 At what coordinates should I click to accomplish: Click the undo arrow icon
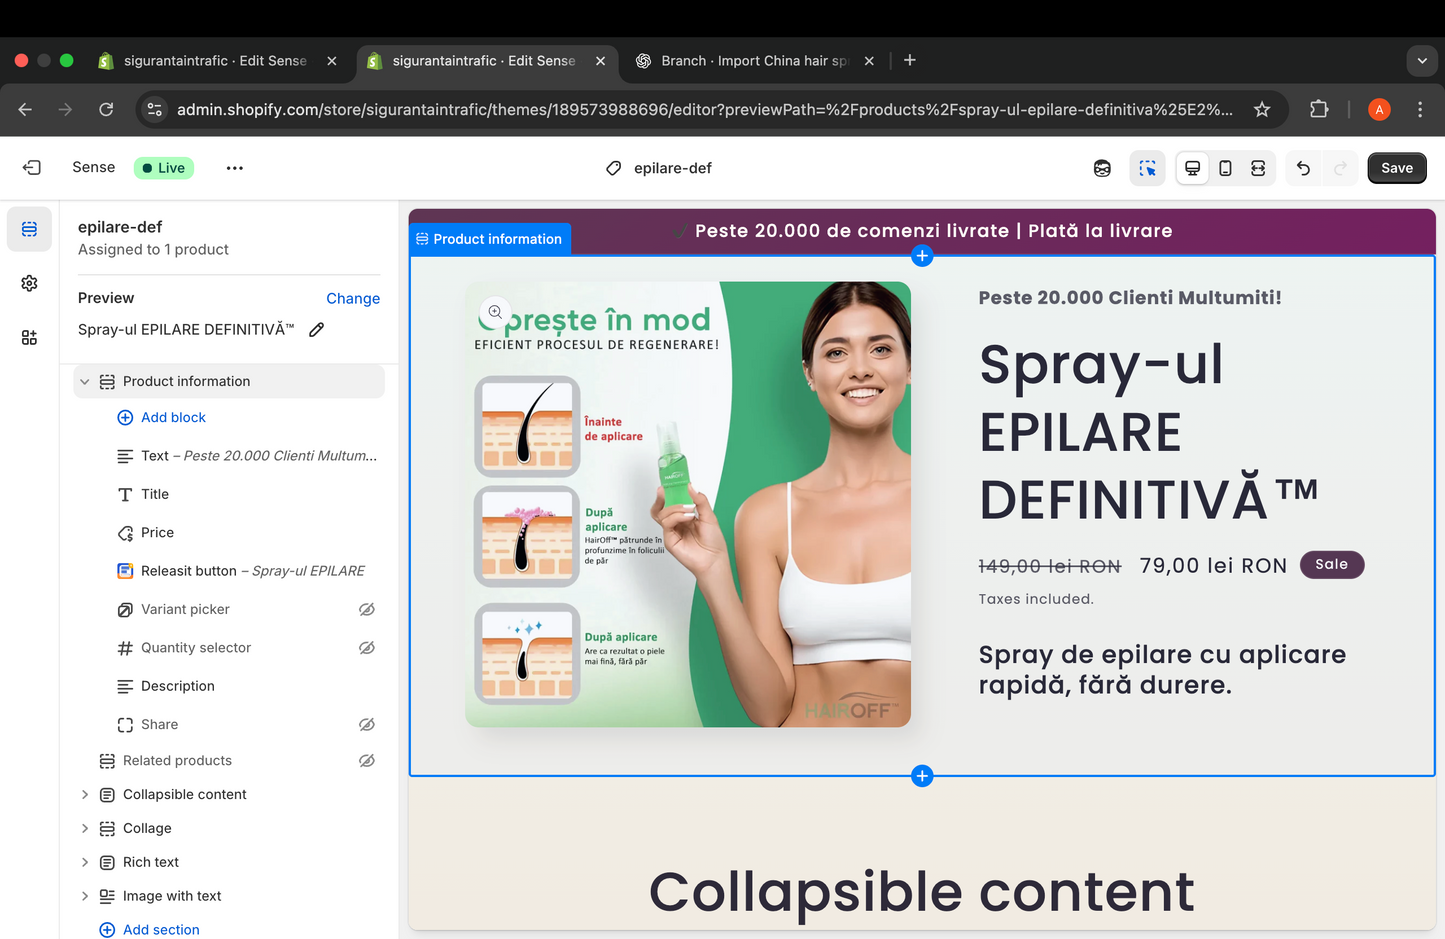pos(1303,168)
